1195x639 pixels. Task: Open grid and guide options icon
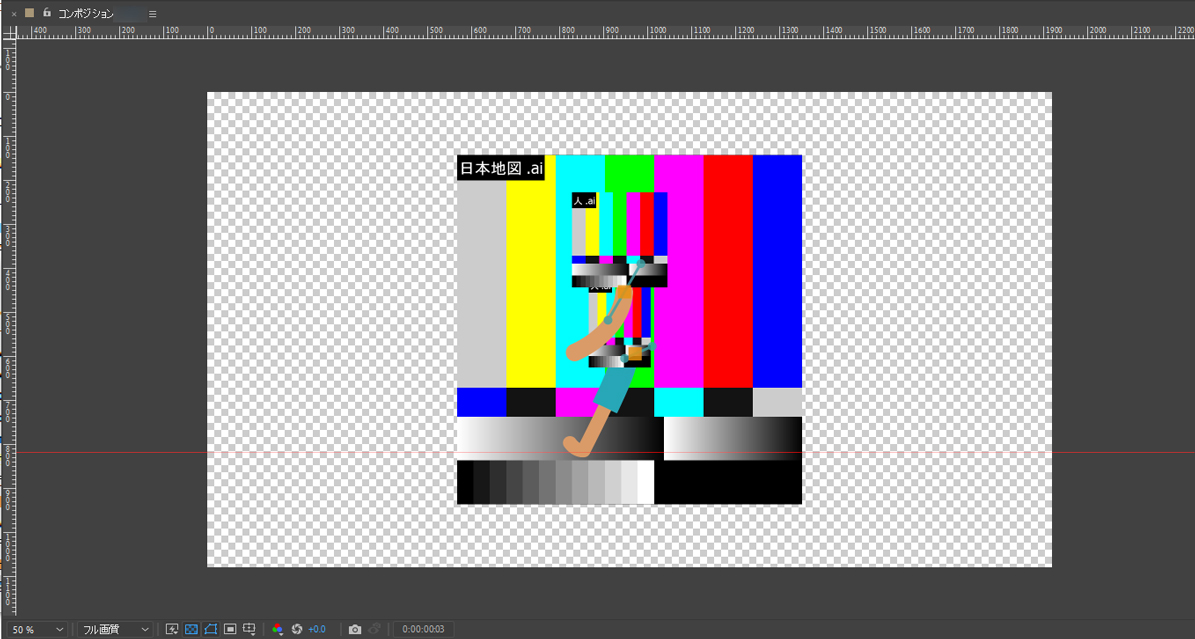pyautogui.click(x=250, y=629)
